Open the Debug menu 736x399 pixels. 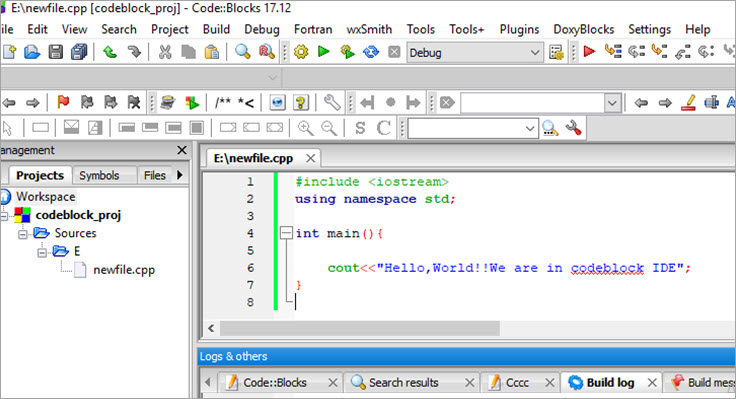[261, 29]
